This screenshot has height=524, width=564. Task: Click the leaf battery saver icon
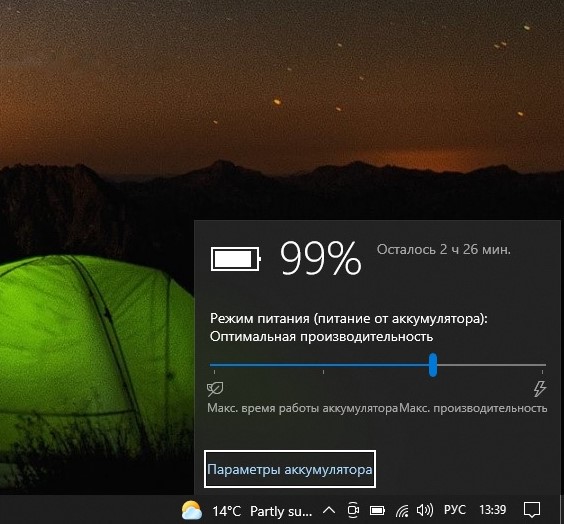pos(215,389)
